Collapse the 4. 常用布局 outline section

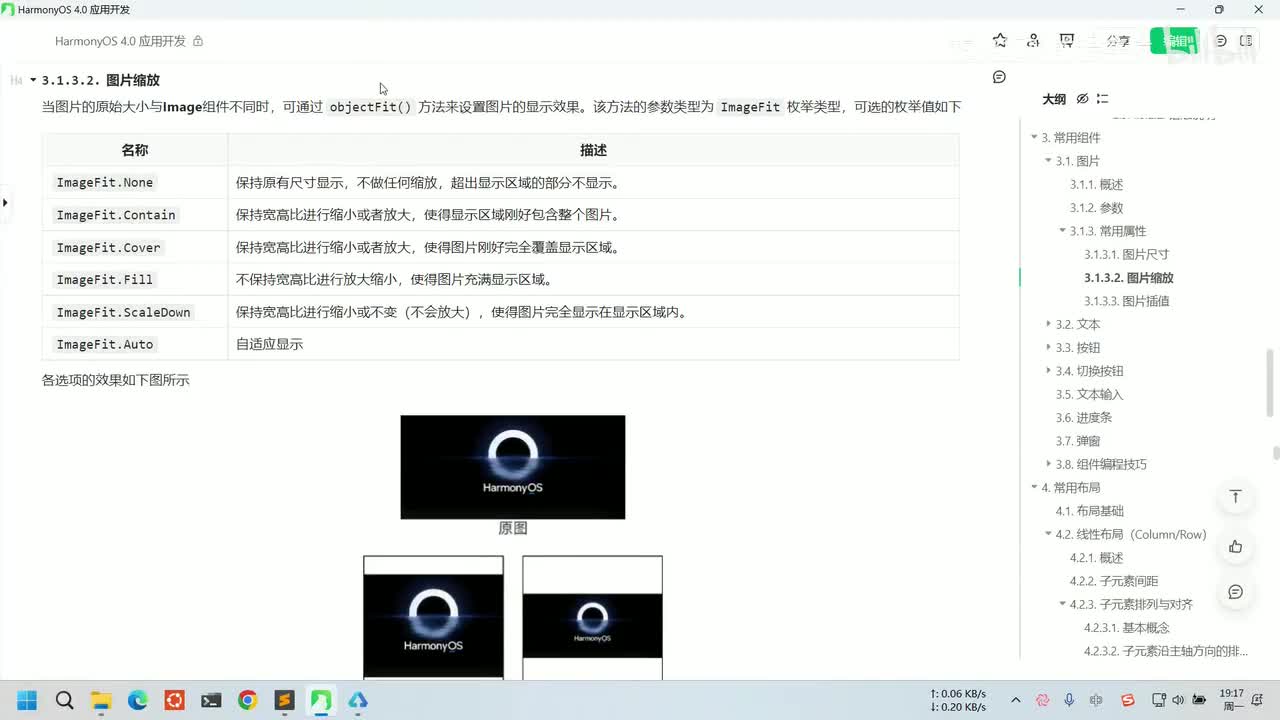point(1034,487)
